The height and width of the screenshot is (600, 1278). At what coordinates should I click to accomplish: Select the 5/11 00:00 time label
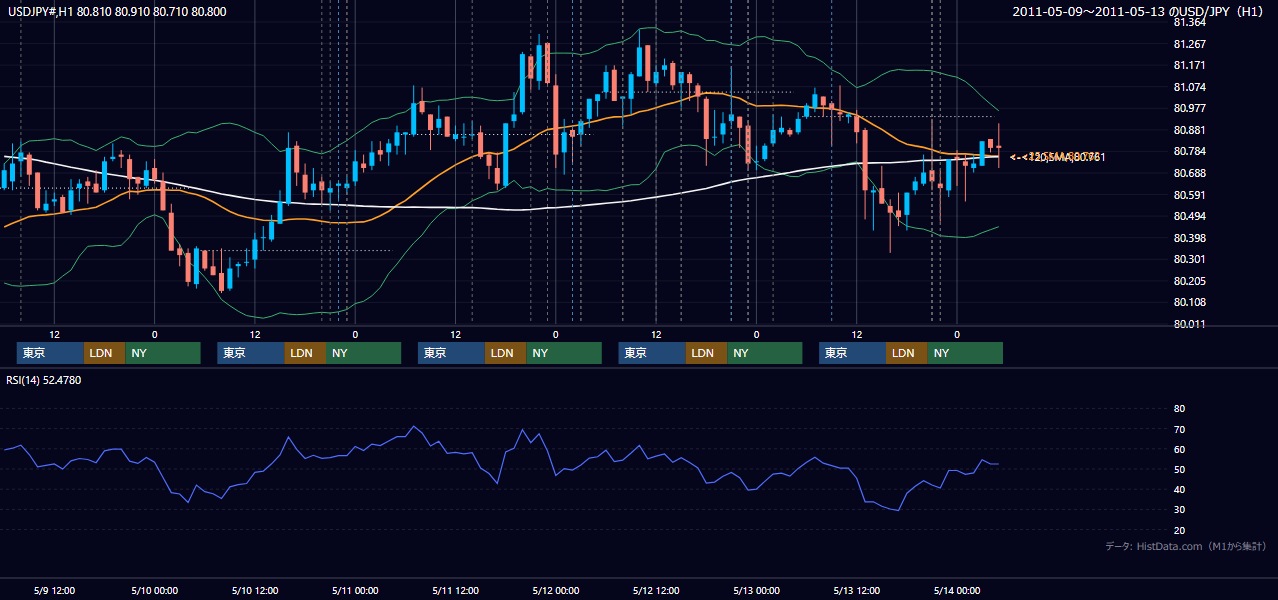pos(354,590)
